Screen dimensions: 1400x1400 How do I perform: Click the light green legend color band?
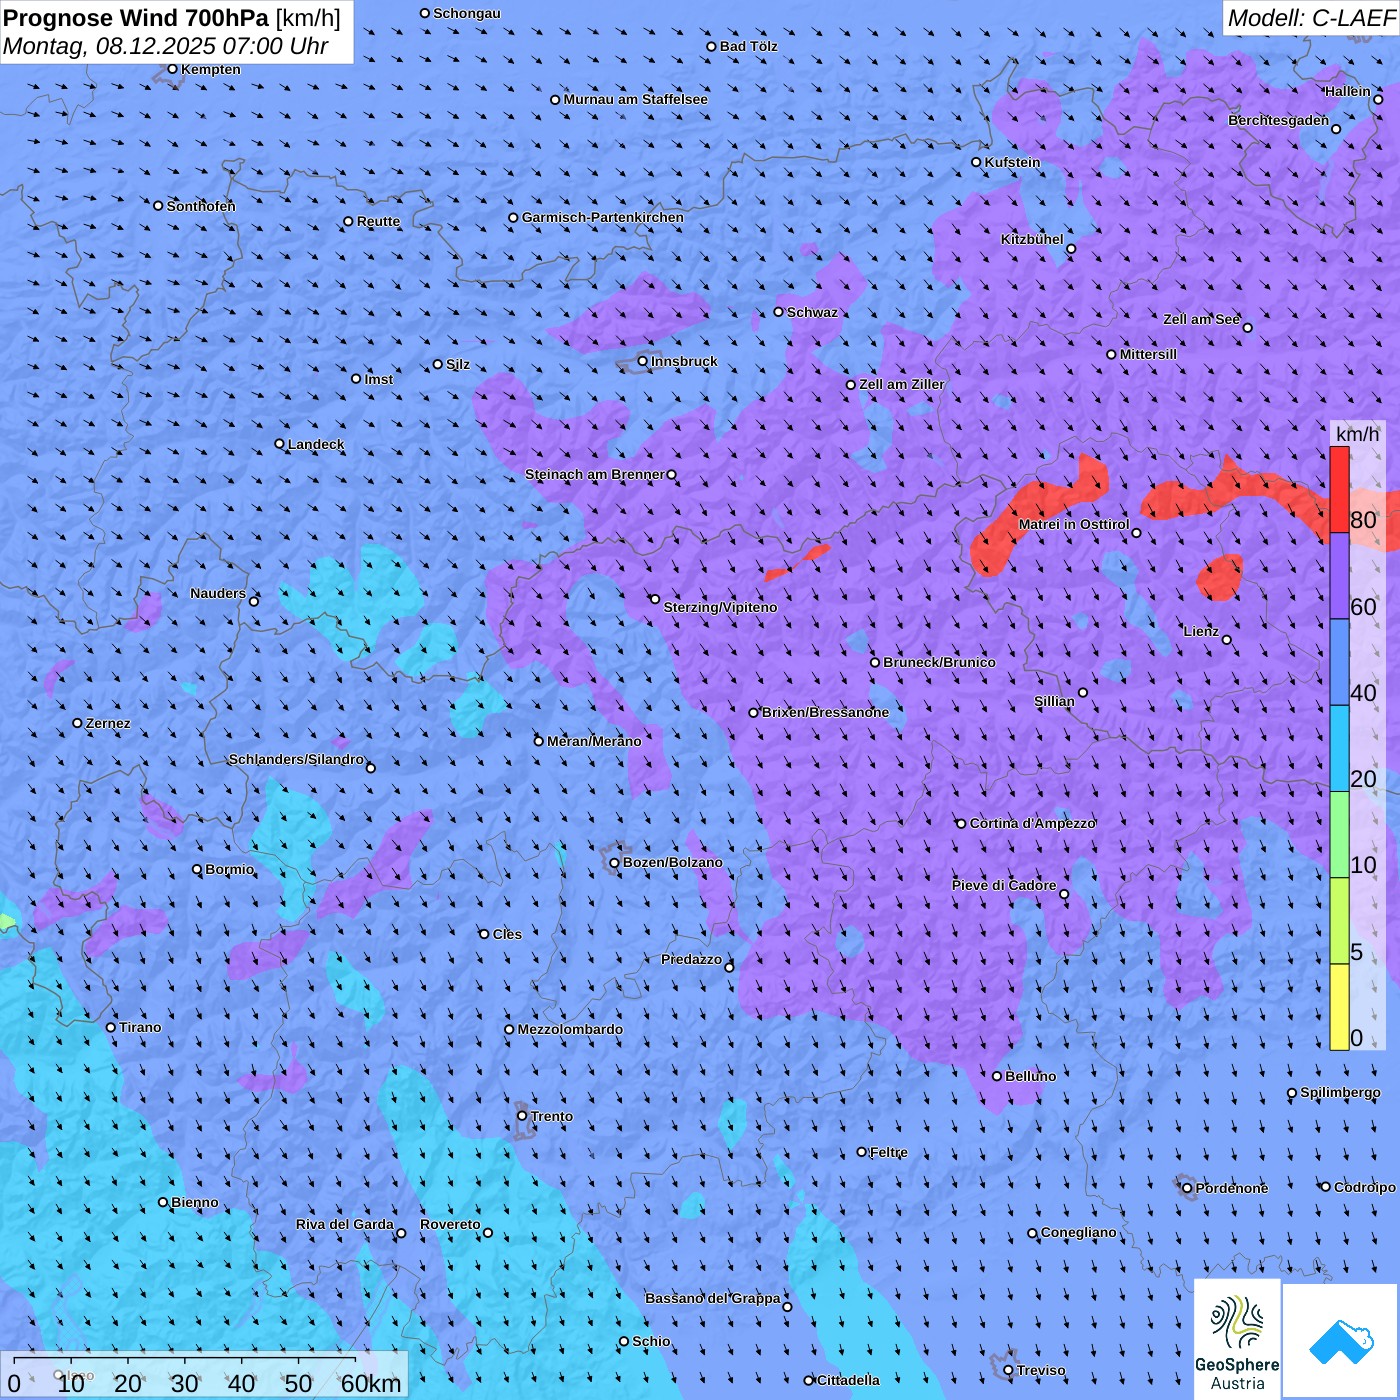pyautogui.click(x=1339, y=835)
